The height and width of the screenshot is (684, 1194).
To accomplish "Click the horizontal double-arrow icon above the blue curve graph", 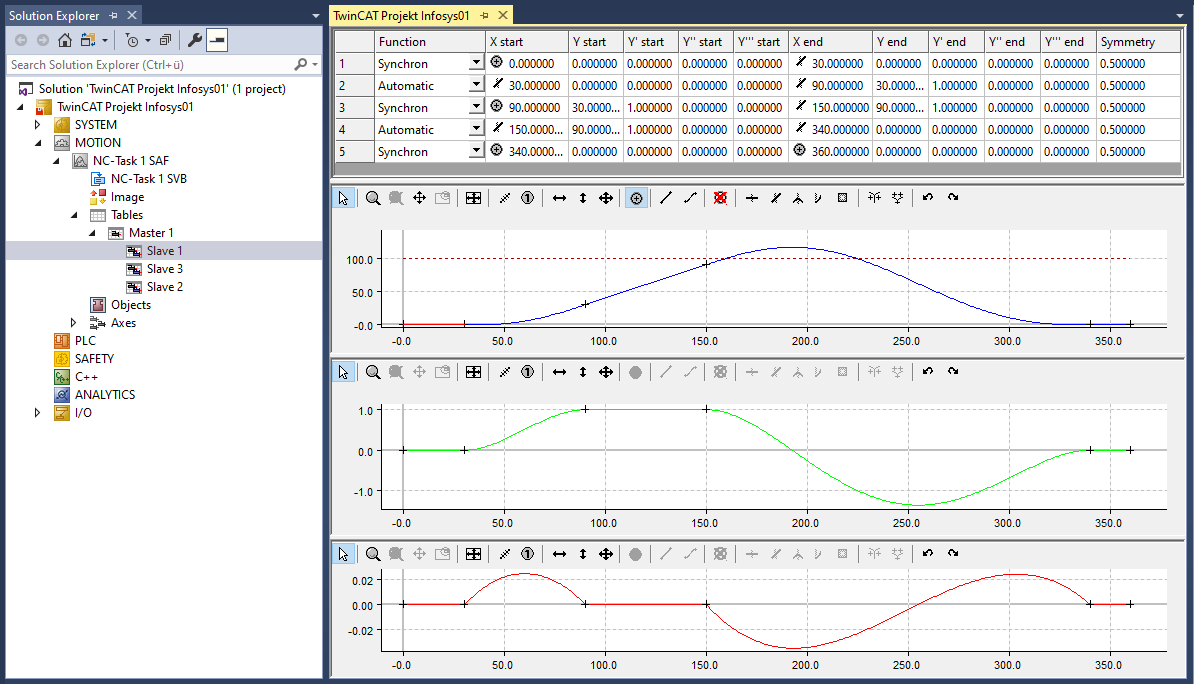I will (559, 198).
